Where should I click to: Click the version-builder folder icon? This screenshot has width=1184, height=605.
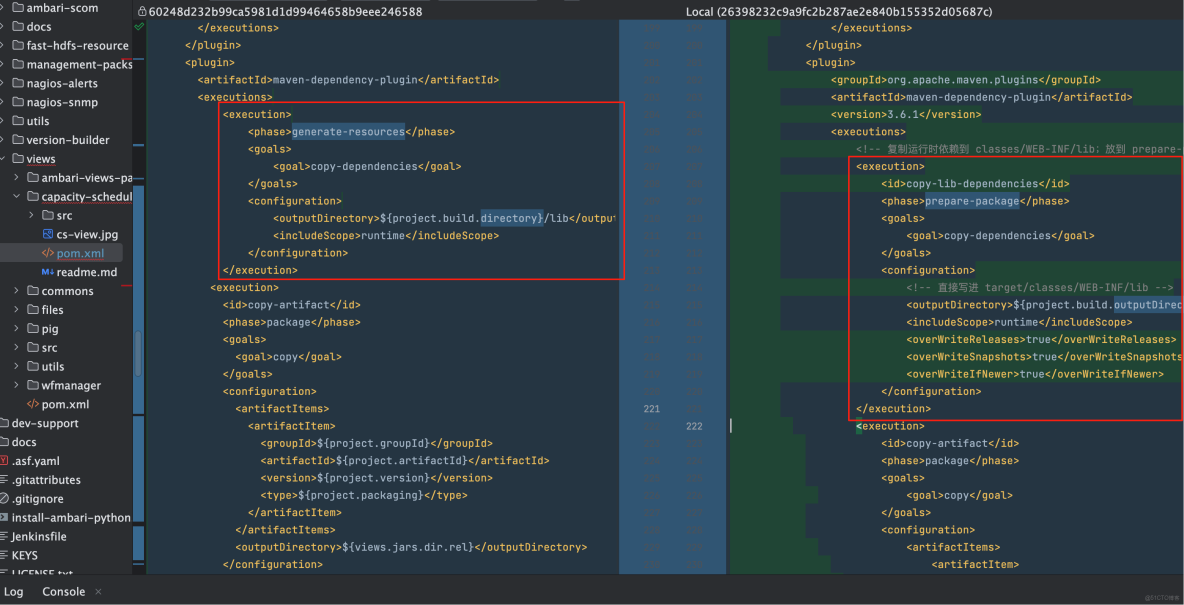coord(18,140)
